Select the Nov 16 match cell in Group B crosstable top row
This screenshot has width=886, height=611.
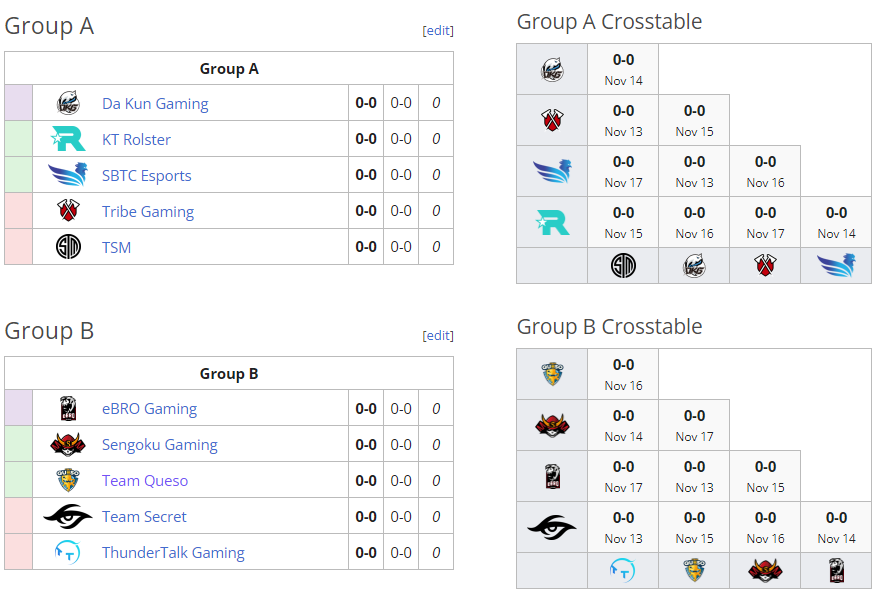(623, 375)
